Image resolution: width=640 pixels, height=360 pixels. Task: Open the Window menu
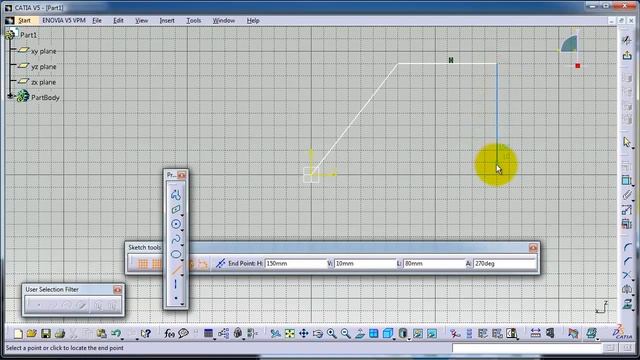pos(224,20)
